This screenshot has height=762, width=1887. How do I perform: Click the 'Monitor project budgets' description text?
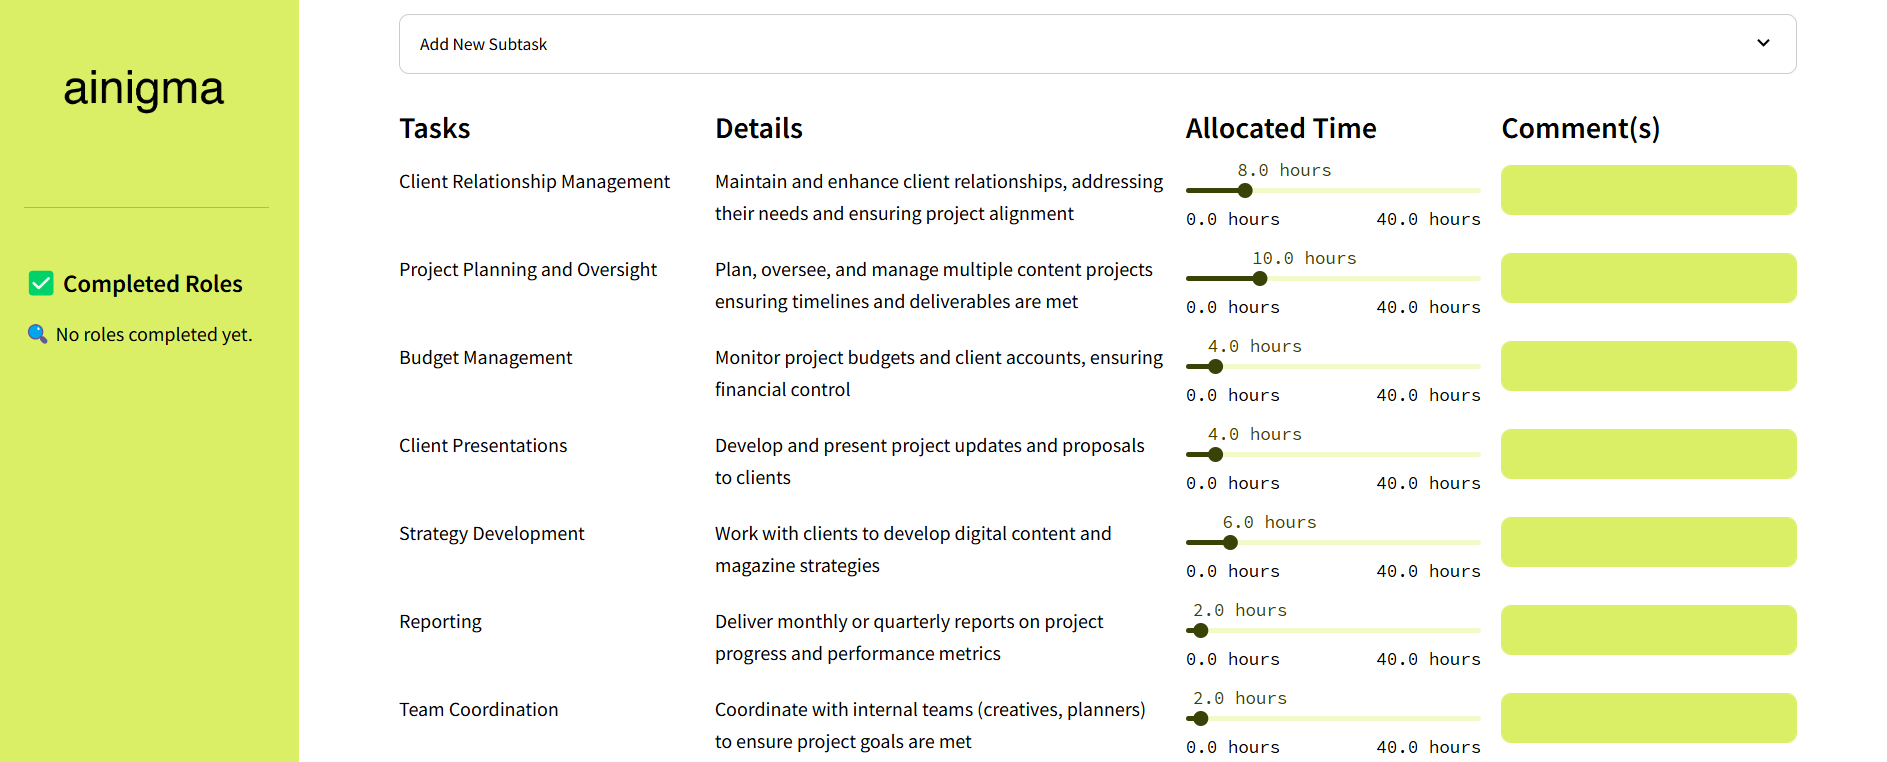point(939,373)
